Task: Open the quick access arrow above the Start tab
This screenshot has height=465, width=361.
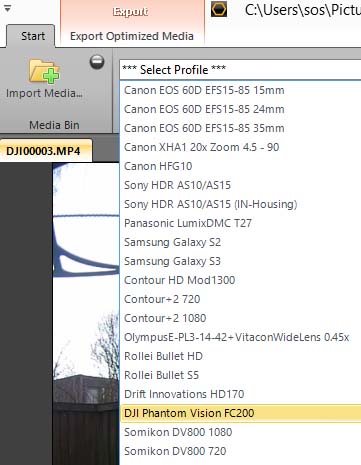Action: [x=7, y=8]
